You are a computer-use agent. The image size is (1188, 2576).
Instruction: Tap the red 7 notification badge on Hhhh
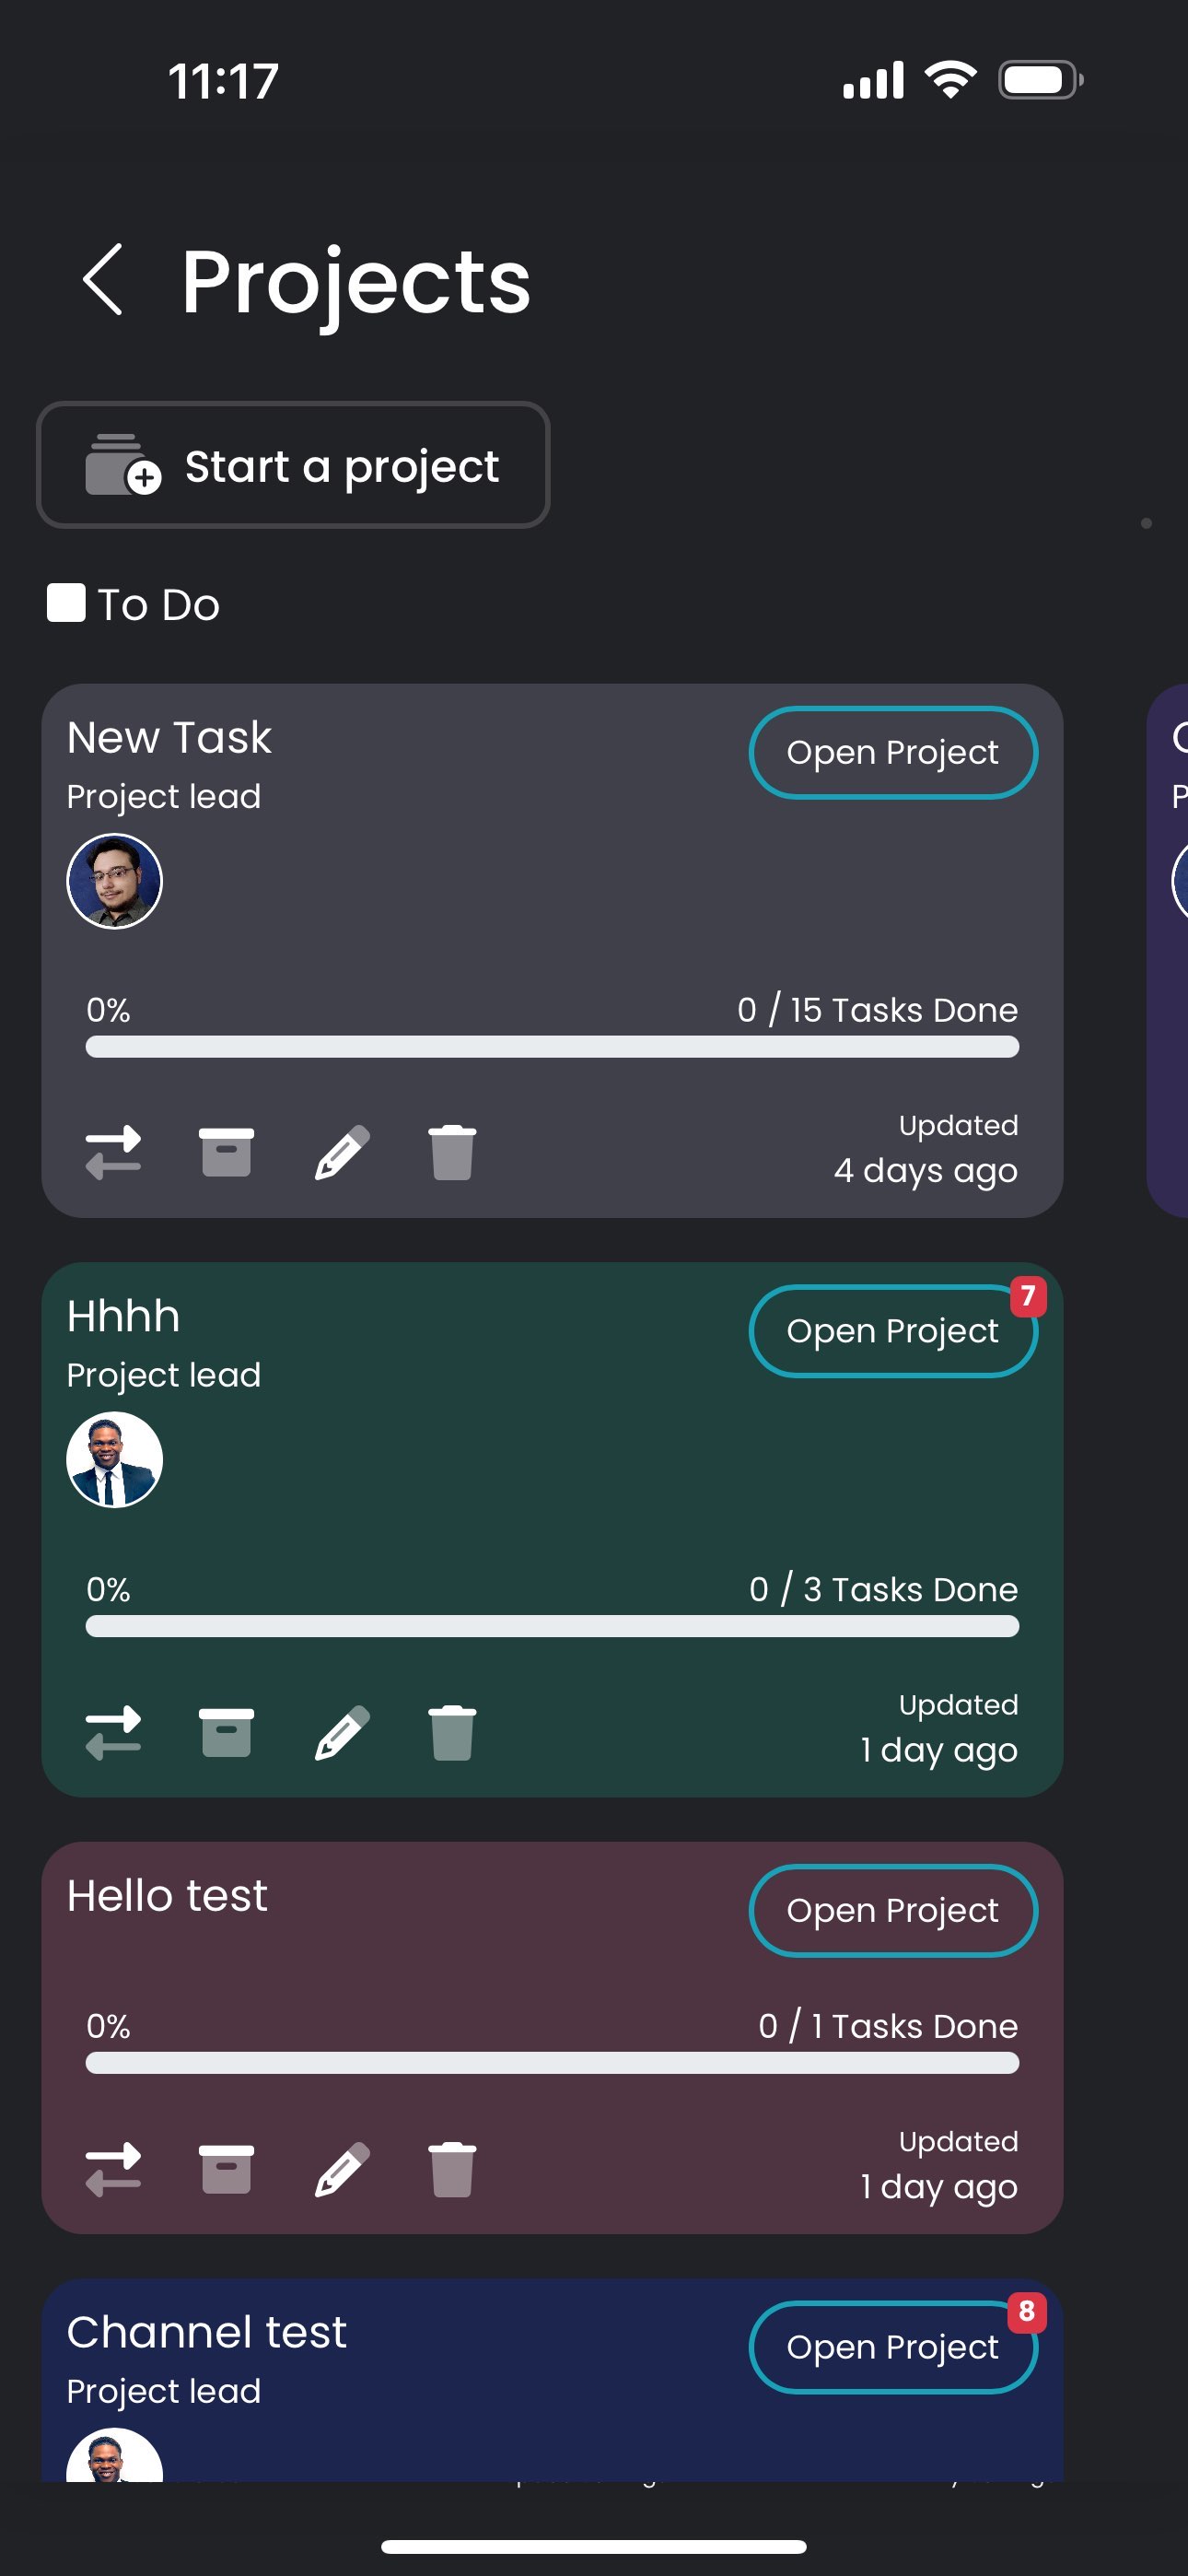pos(1027,1296)
